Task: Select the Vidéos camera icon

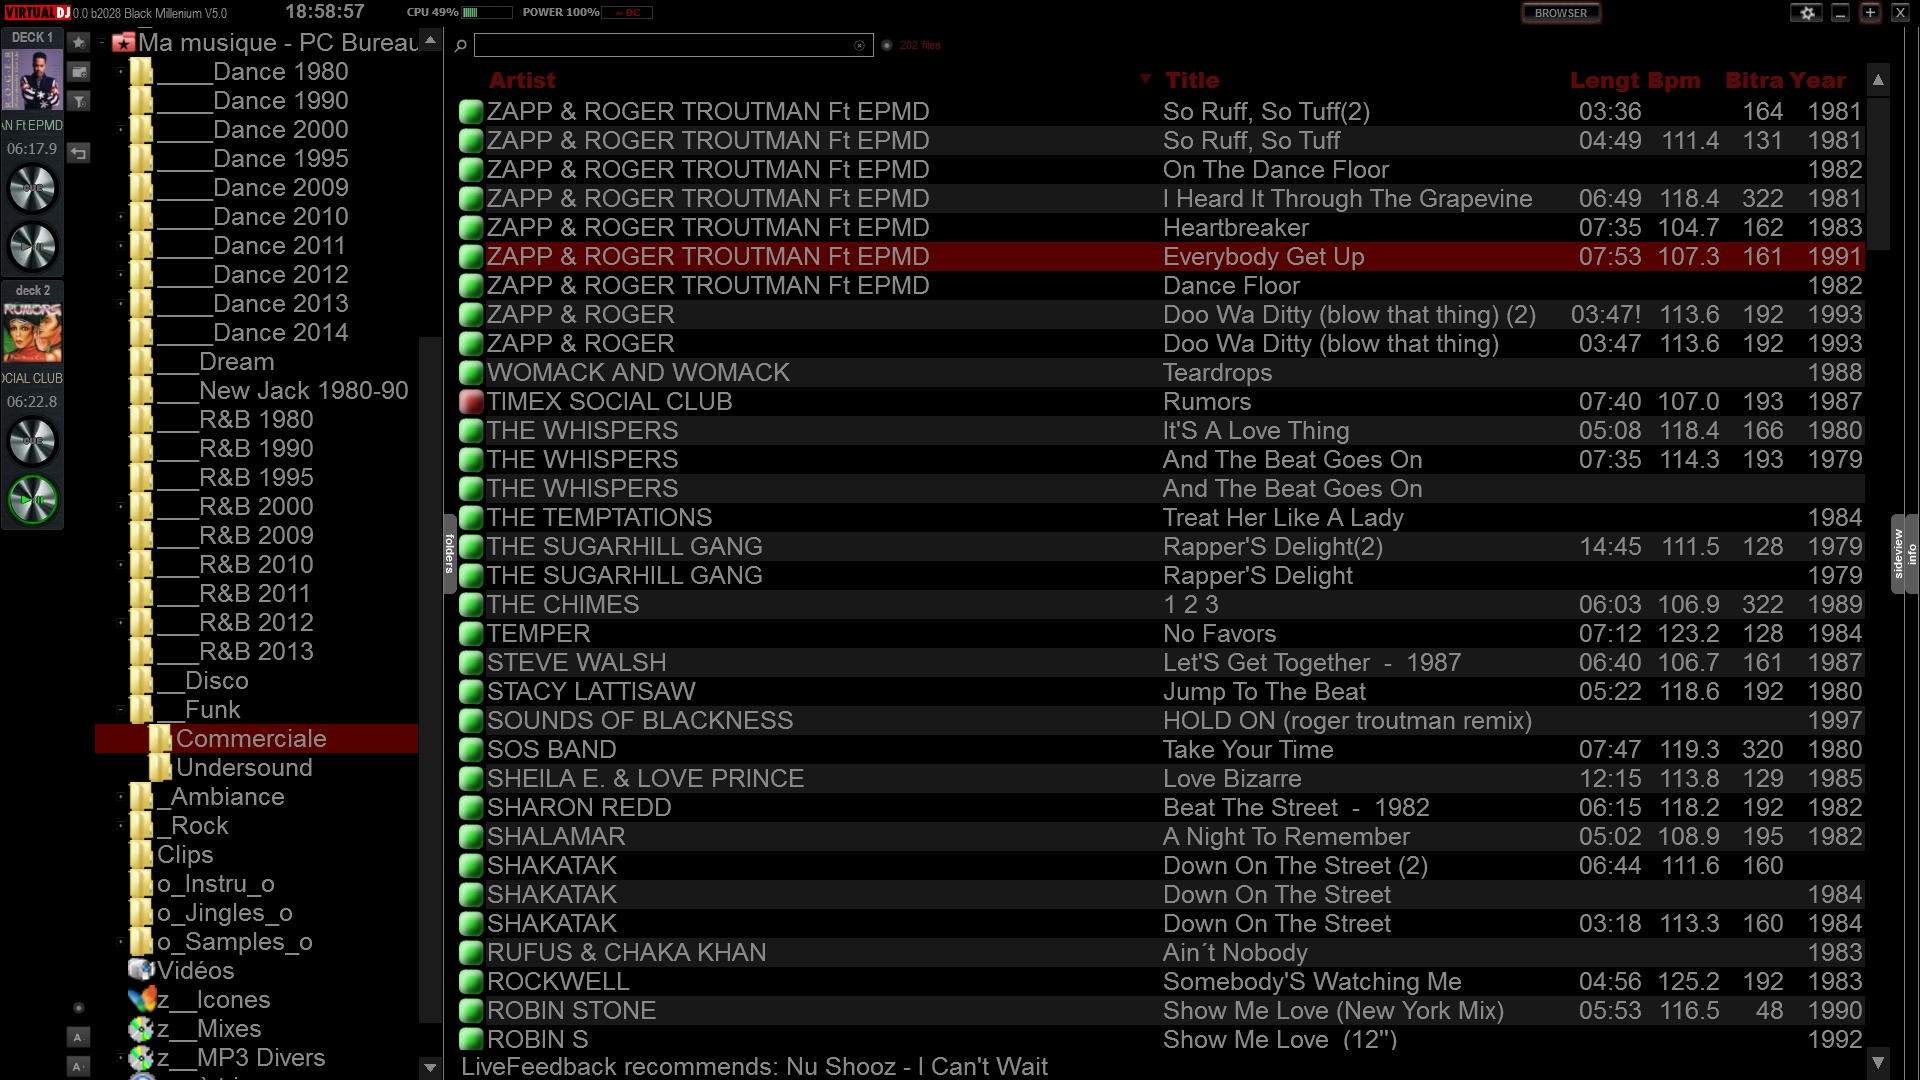Action: [x=141, y=970]
